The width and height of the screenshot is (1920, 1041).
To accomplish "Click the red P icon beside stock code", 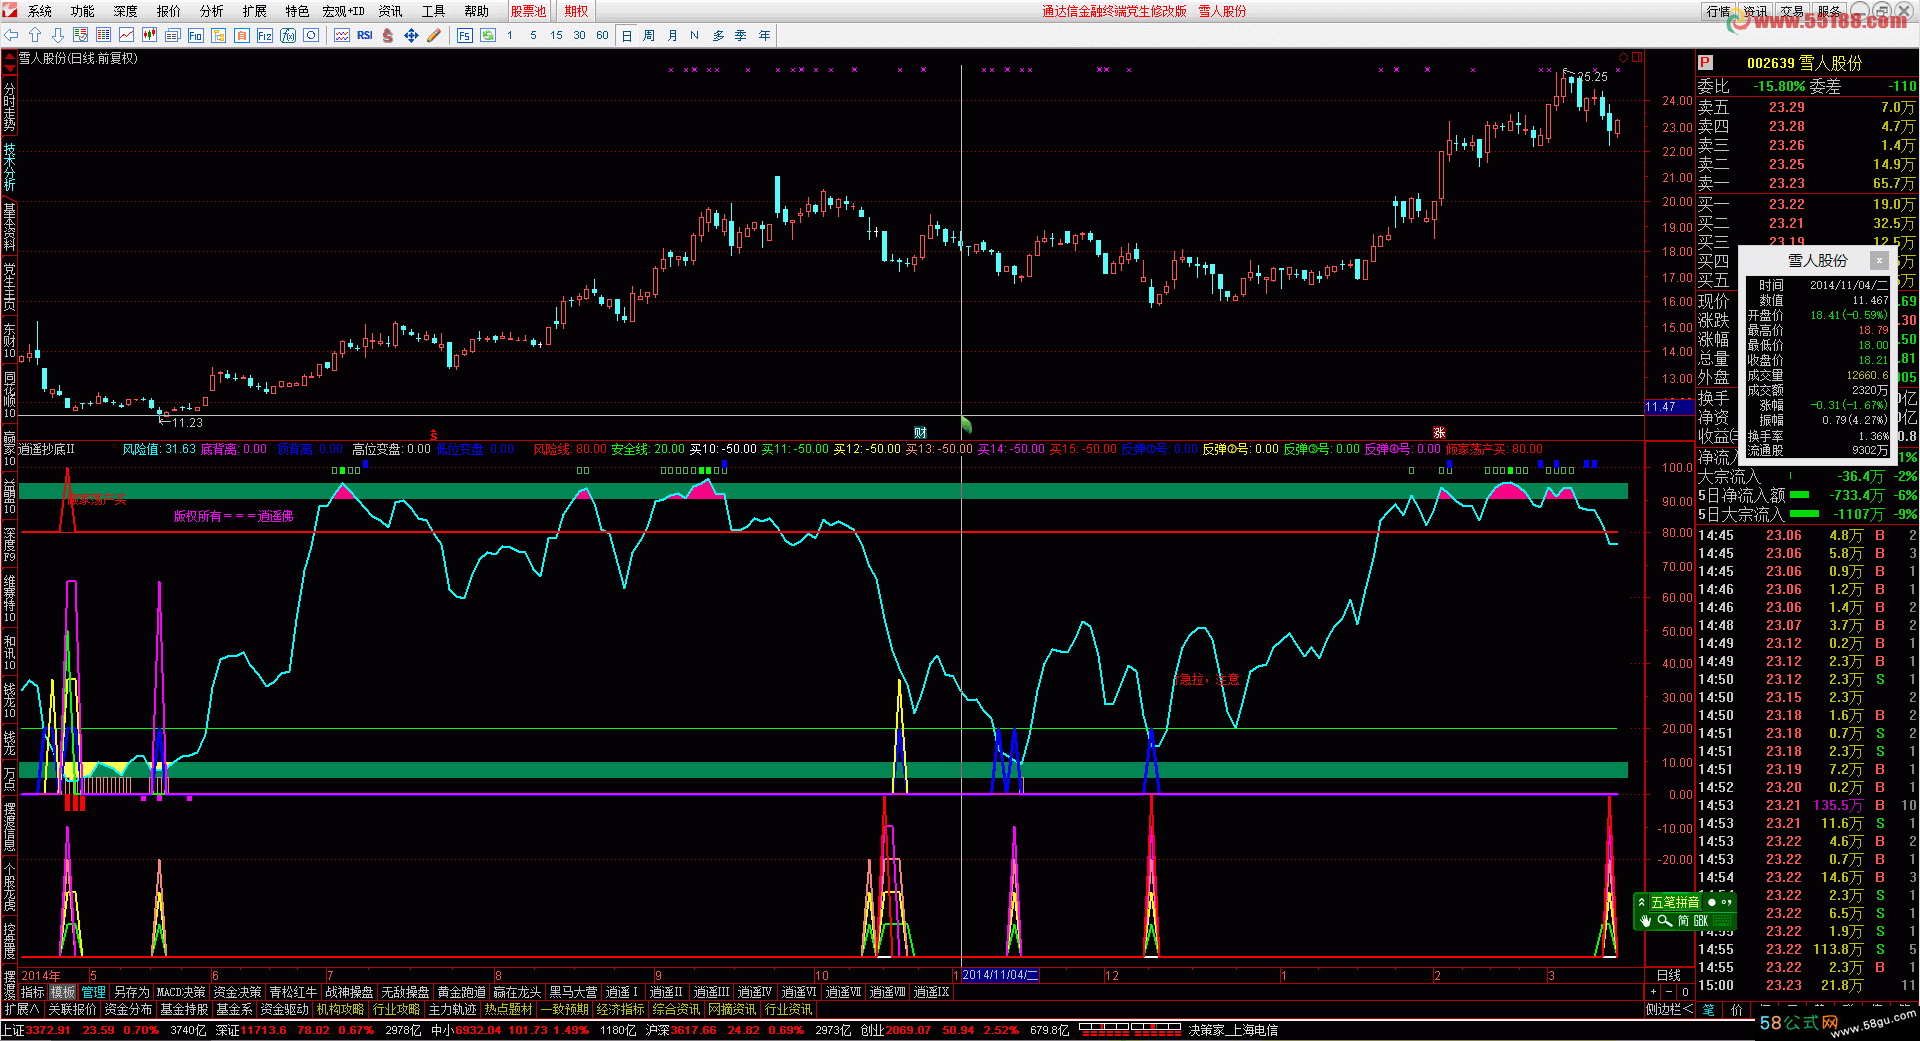I will (1706, 63).
